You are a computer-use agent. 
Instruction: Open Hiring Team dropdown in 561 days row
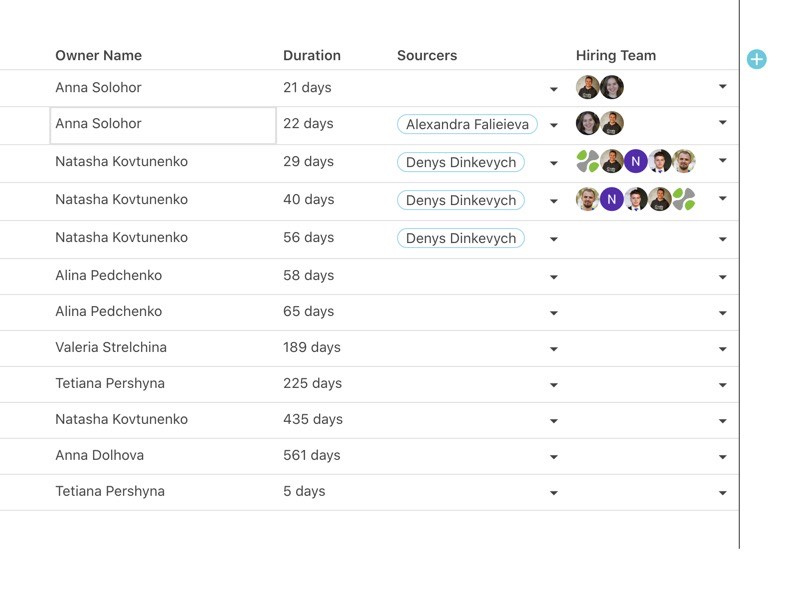[x=723, y=457]
